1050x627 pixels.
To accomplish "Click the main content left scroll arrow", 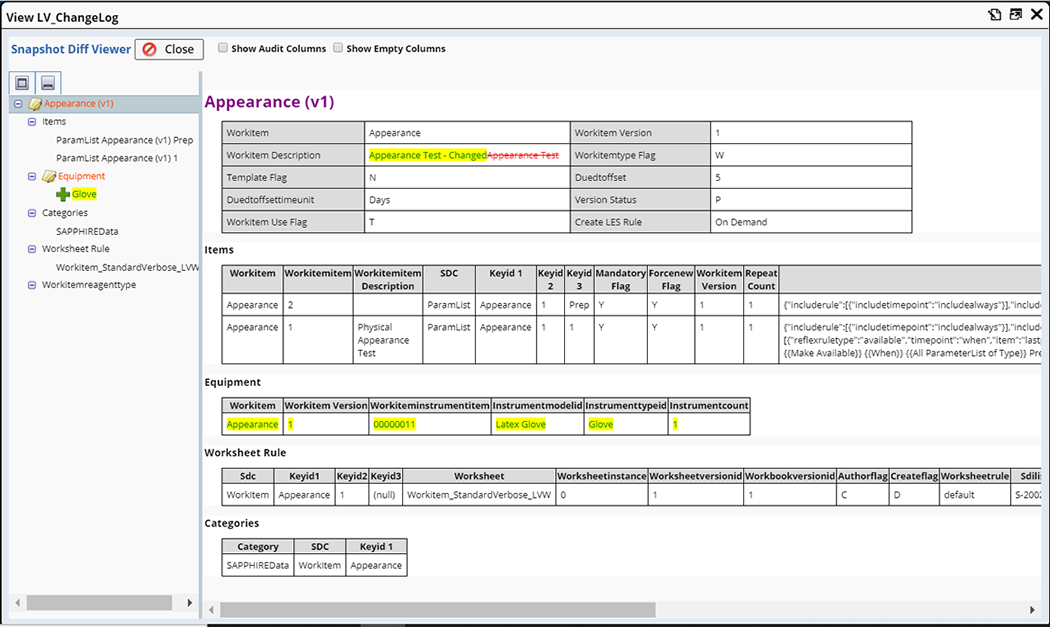I will (x=212, y=610).
